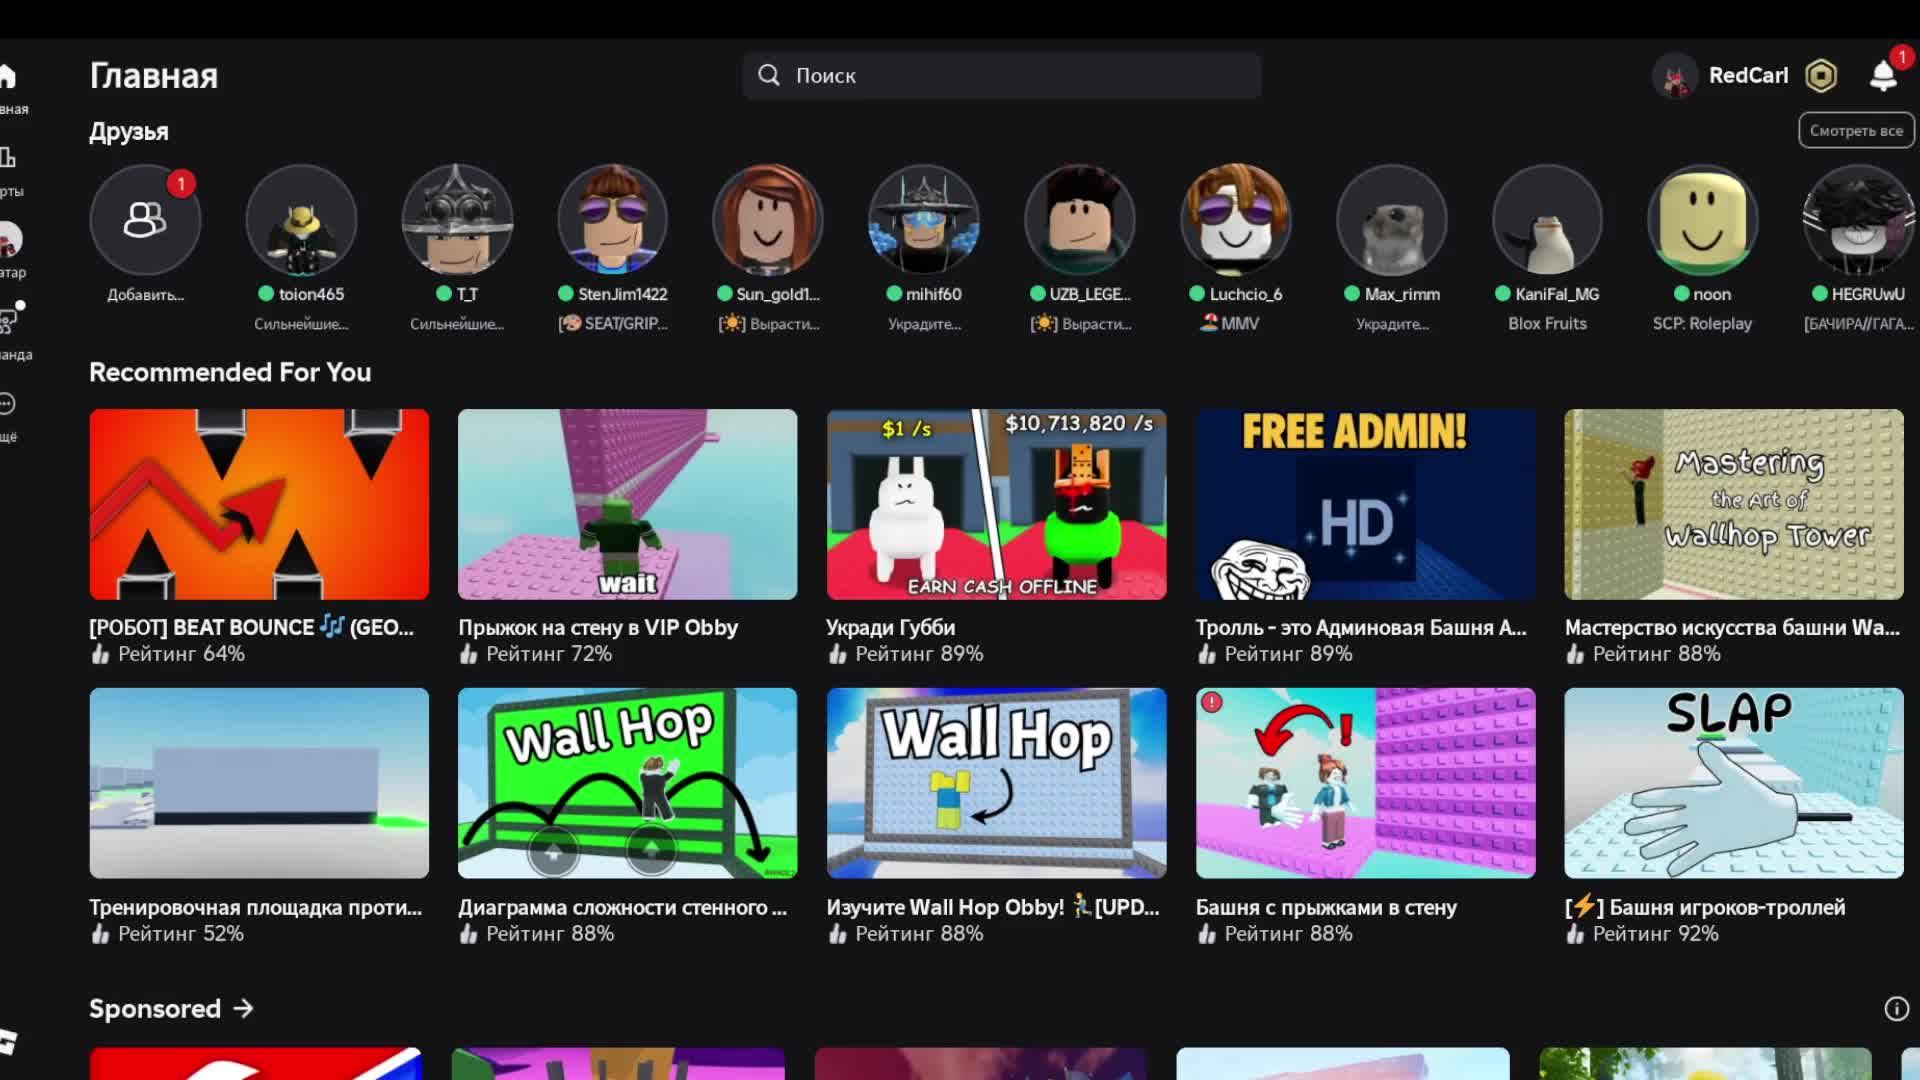The height and width of the screenshot is (1080, 1920).
Task: Click Рейтинг 72% rating text
Action: point(549,654)
